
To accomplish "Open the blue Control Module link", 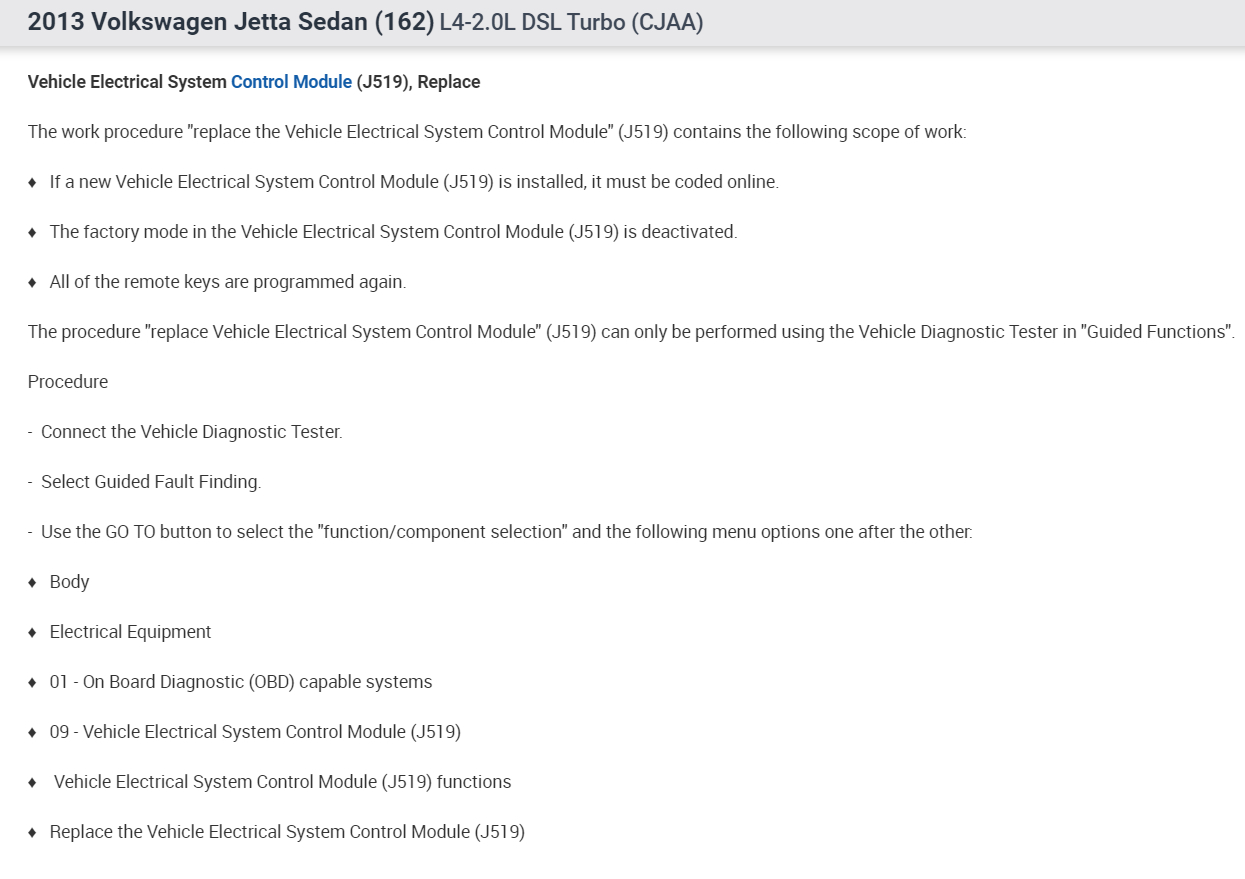I will click(291, 82).
